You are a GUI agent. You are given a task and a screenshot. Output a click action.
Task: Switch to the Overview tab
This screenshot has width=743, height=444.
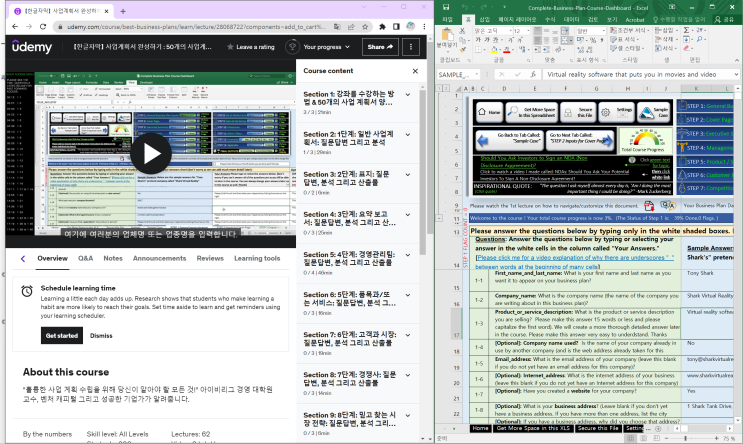[53, 258]
